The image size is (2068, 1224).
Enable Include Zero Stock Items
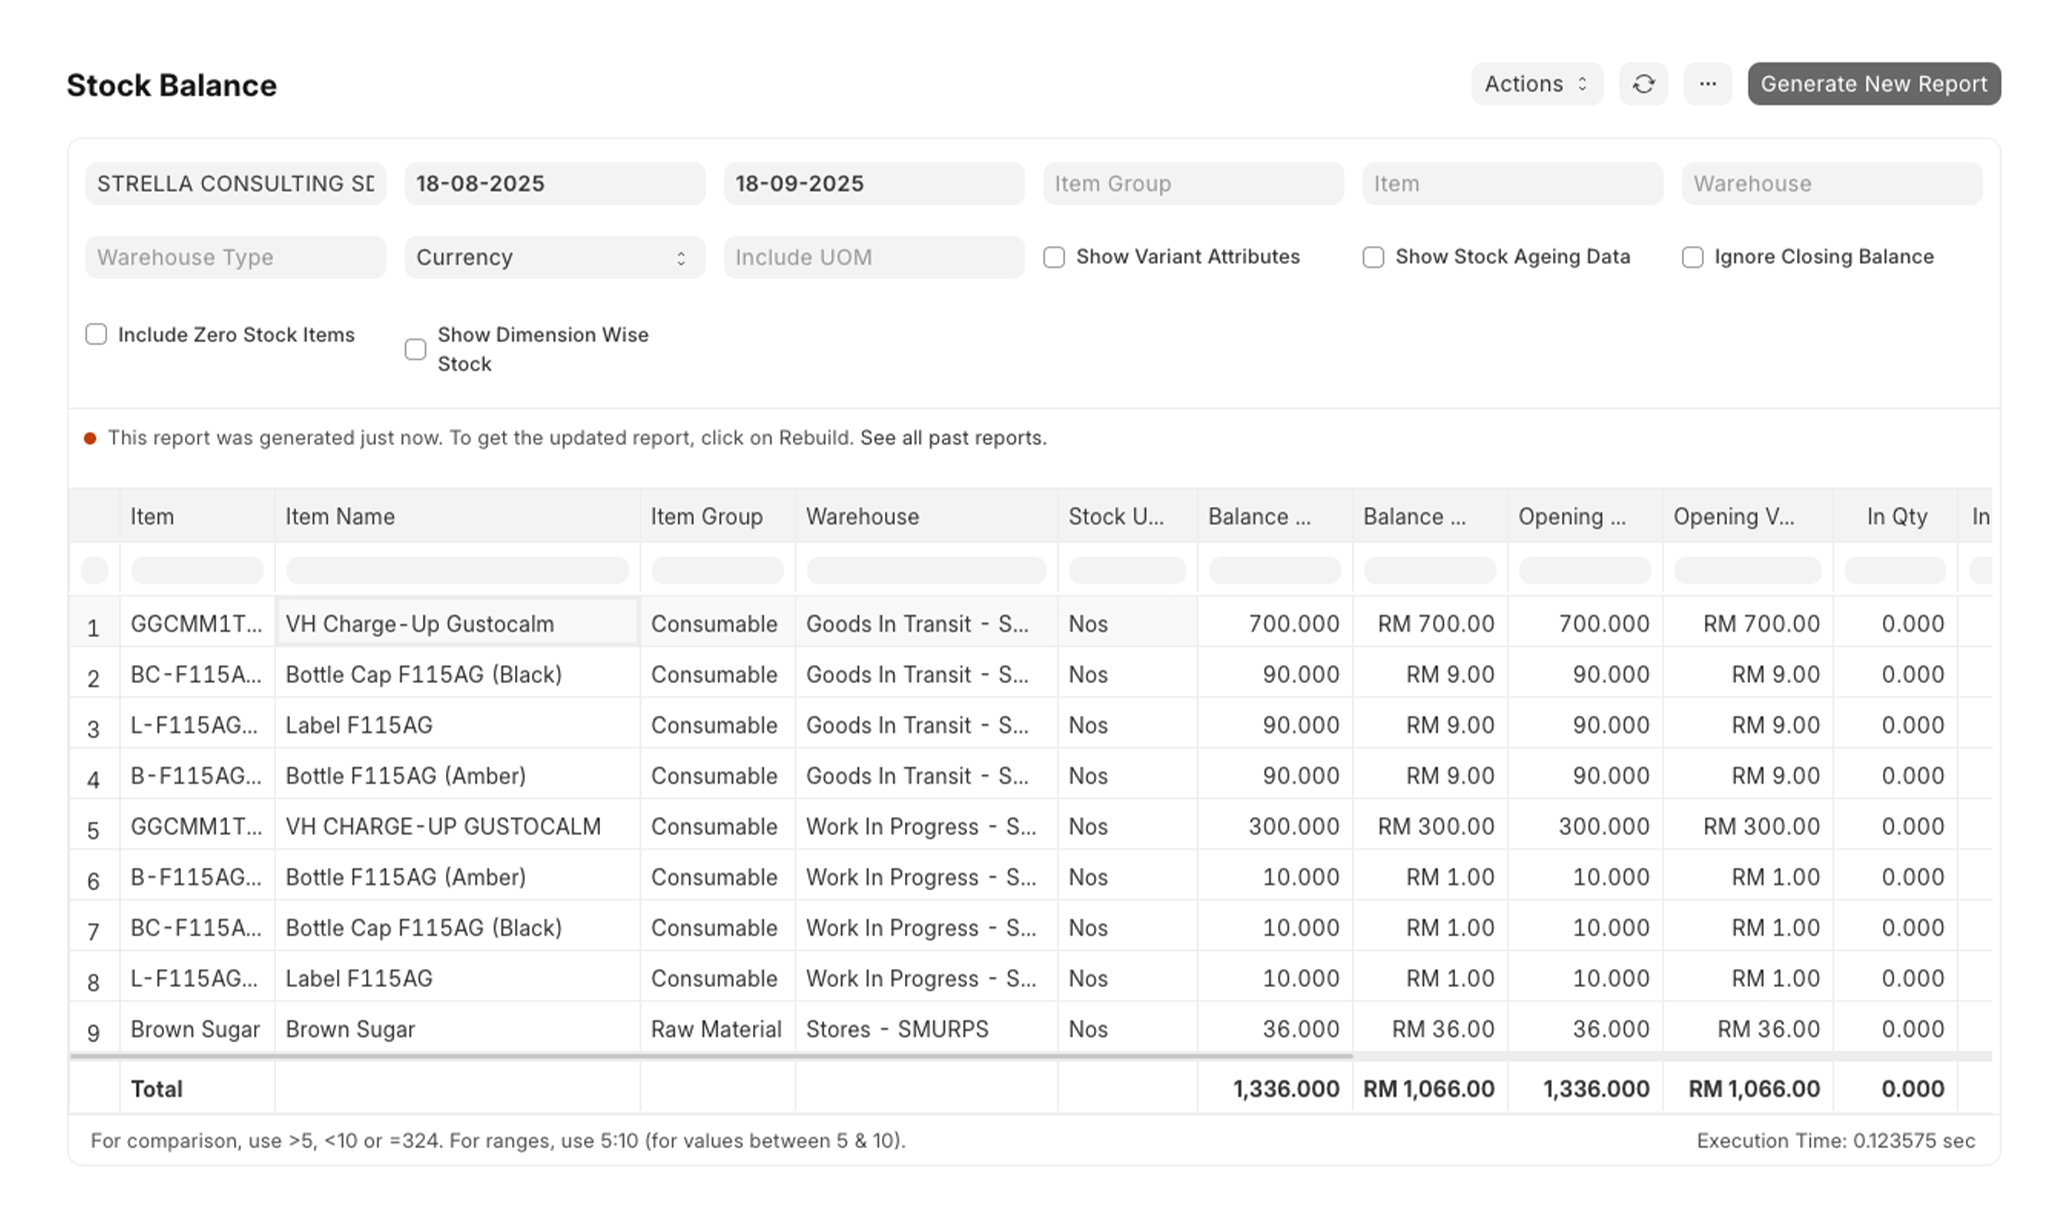pyautogui.click(x=96, y=335)
